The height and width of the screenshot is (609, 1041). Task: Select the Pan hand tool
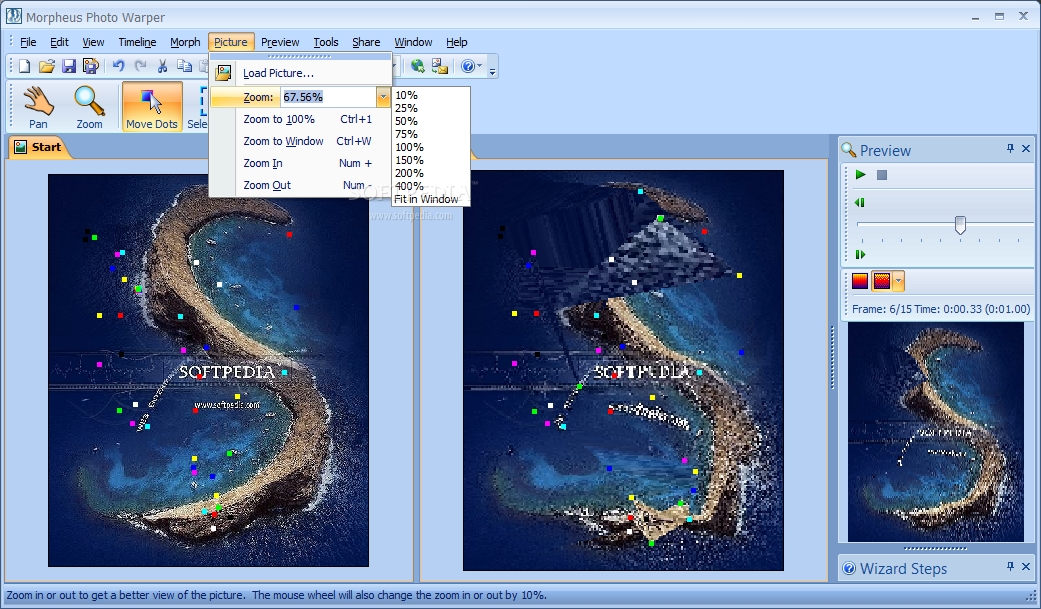tap(39, 107)
